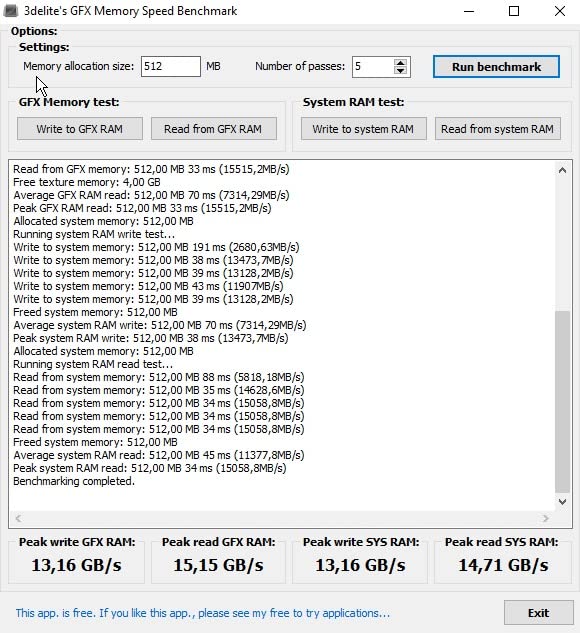The image size is (580, 633).
Task: Select Read from system RAM button
Action: pyautogui.click(x=498, y=129)
